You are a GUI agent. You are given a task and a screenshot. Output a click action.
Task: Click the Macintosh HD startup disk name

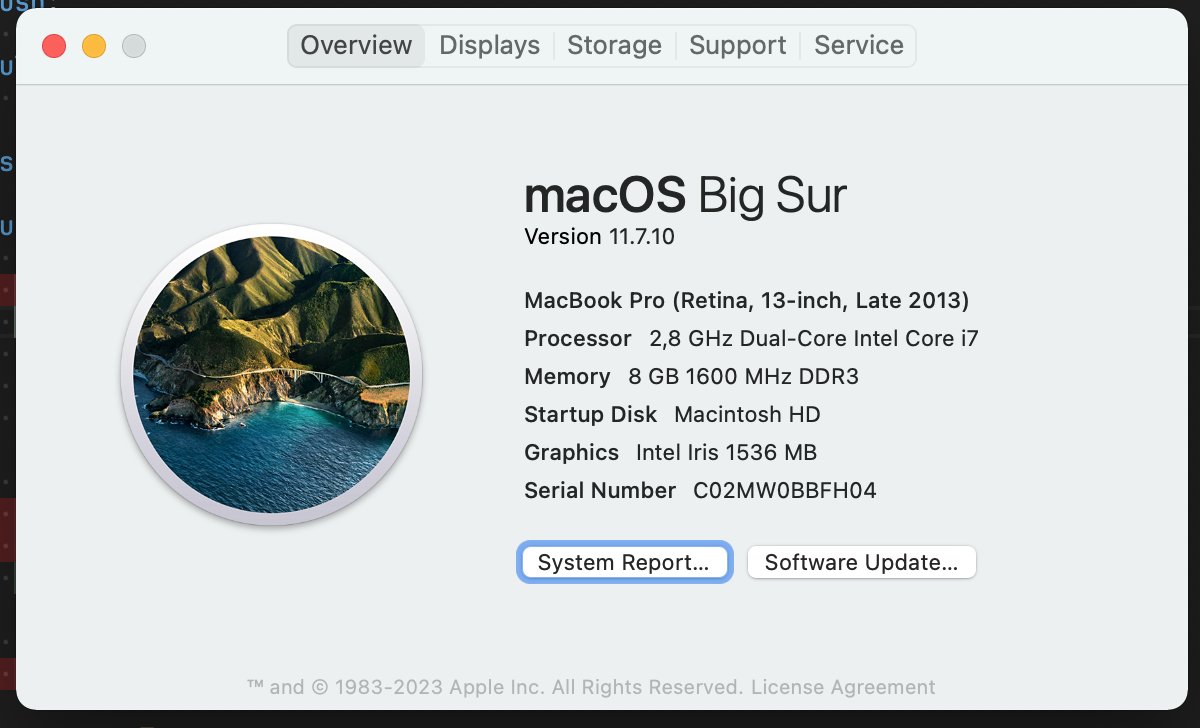point(748,414)
